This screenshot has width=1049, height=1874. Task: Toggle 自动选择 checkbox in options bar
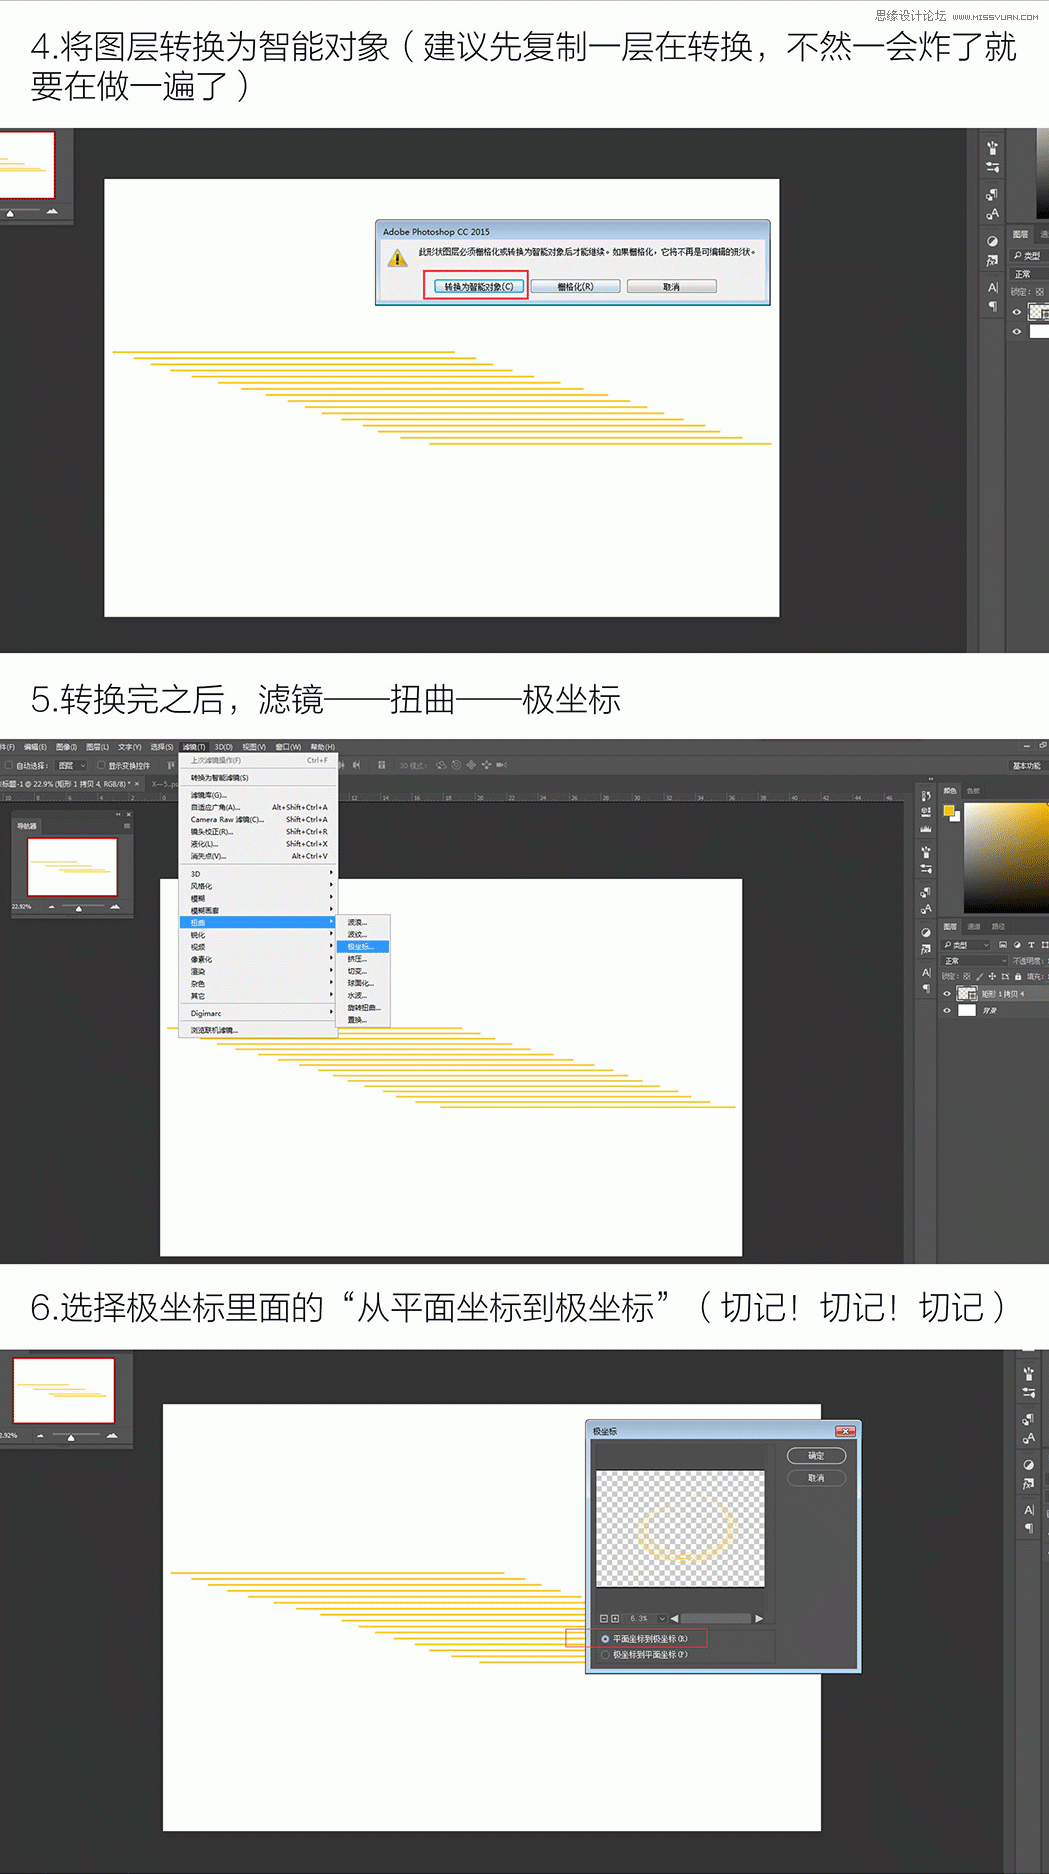tap(8, 766)
